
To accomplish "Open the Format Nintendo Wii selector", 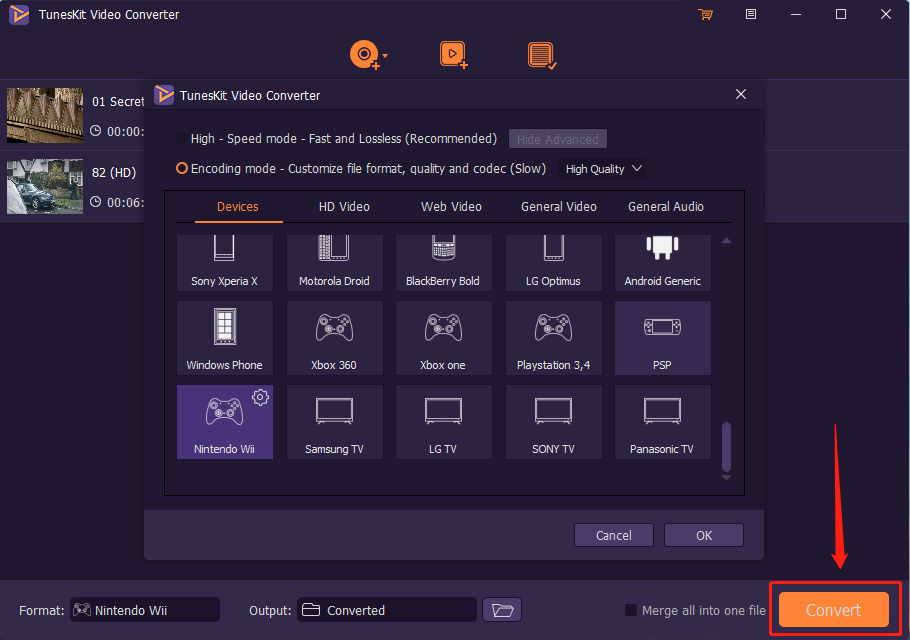I will tap(145, 610).
